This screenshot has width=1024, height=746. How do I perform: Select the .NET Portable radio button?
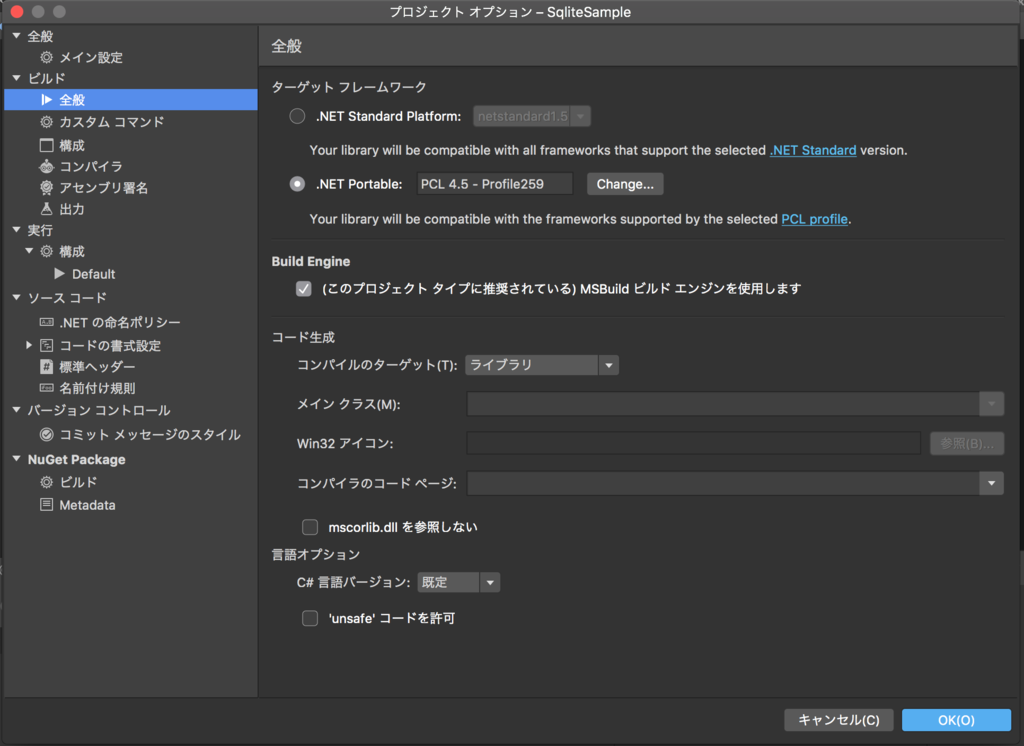[297, 184]
